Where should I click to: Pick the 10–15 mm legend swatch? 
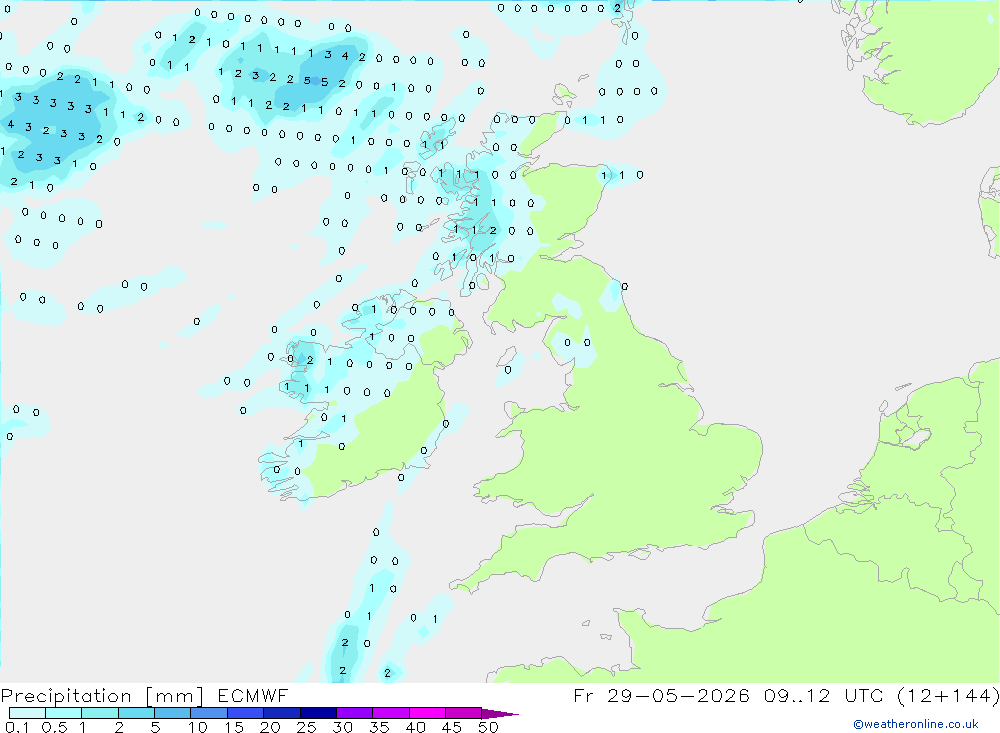(x=209, y=713)
